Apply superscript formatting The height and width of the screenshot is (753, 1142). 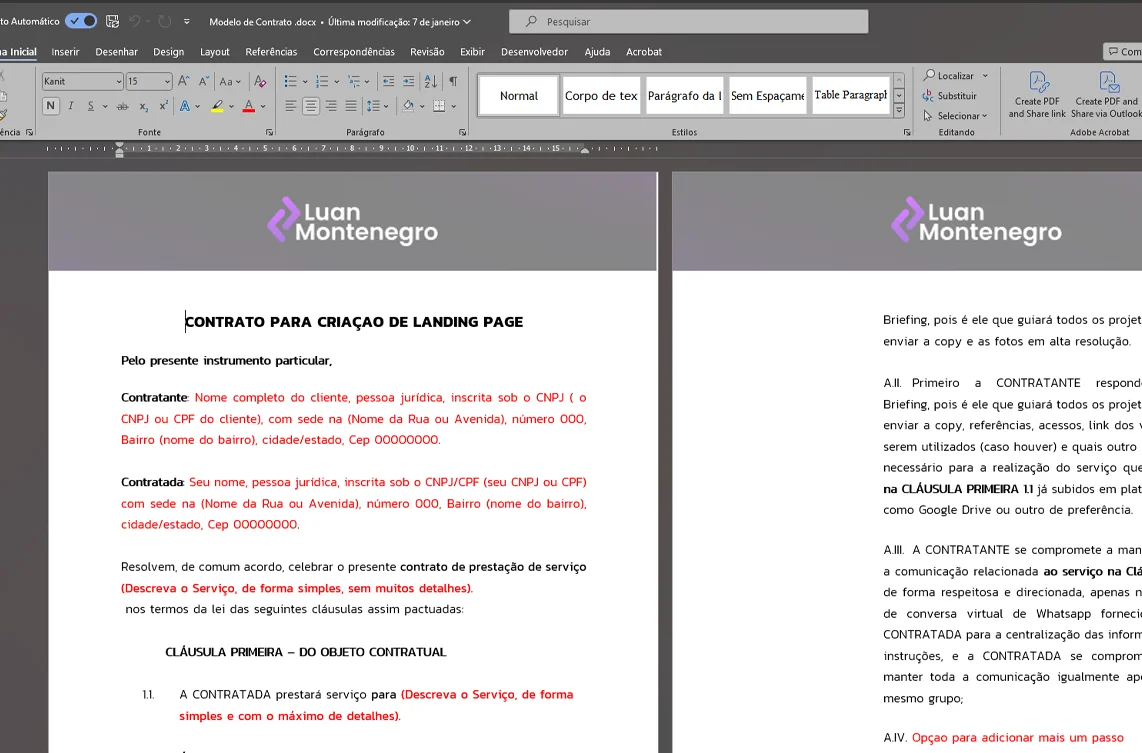click(x=164, y=106)
